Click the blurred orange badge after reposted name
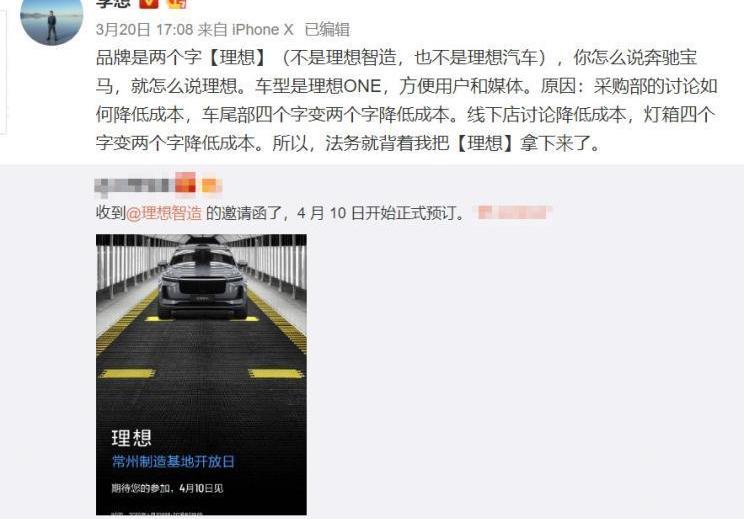Image resolution: width=744 pixels, height=519 pixels. 211,185
